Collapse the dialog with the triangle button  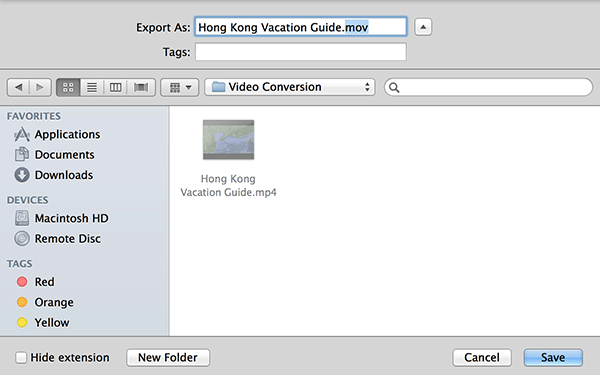click(x=423, y=27)
